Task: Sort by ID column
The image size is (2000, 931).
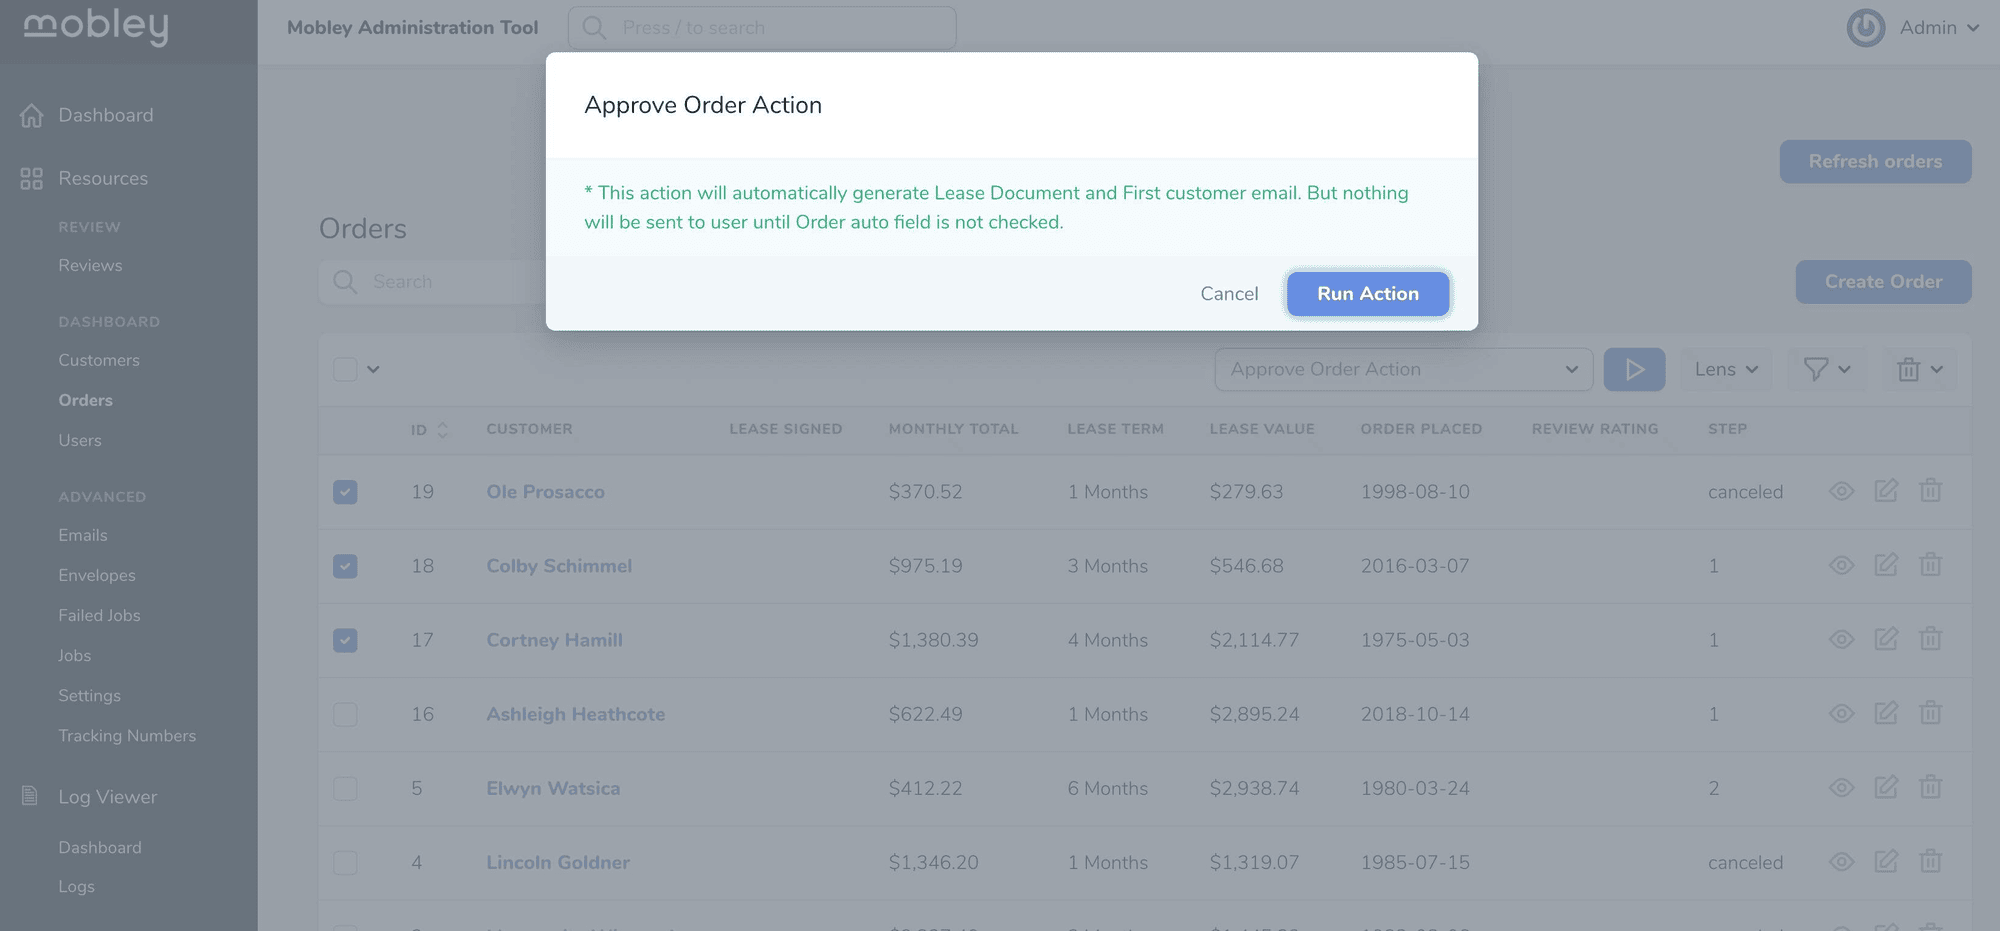Action: point(429,429)
